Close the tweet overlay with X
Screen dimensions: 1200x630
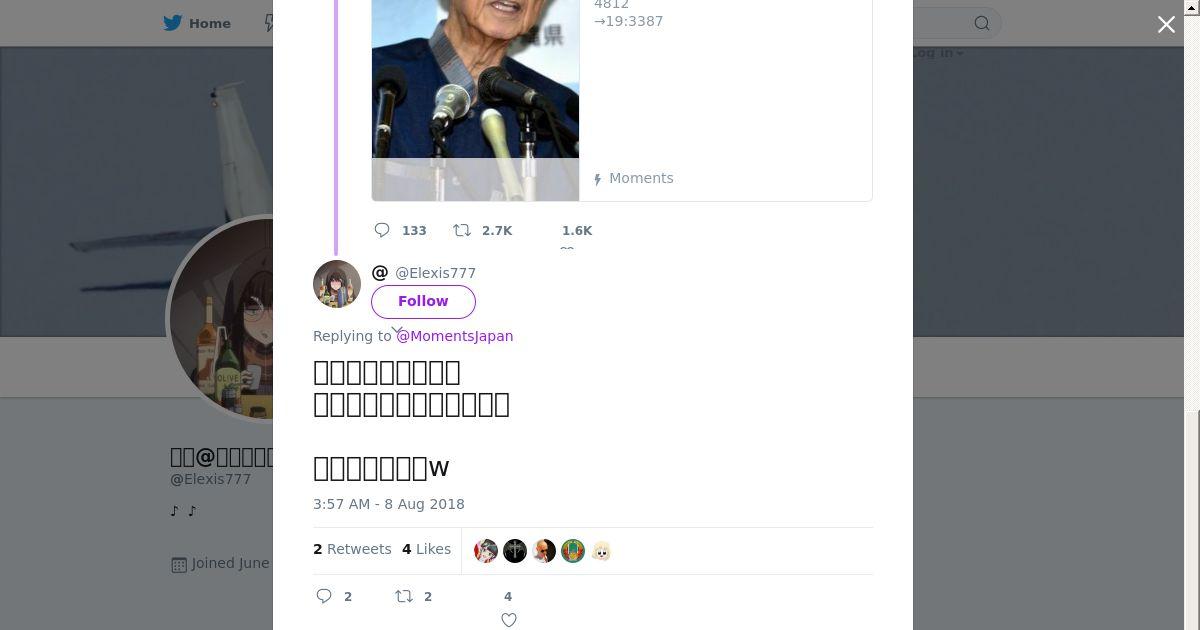coord(1166,25)
